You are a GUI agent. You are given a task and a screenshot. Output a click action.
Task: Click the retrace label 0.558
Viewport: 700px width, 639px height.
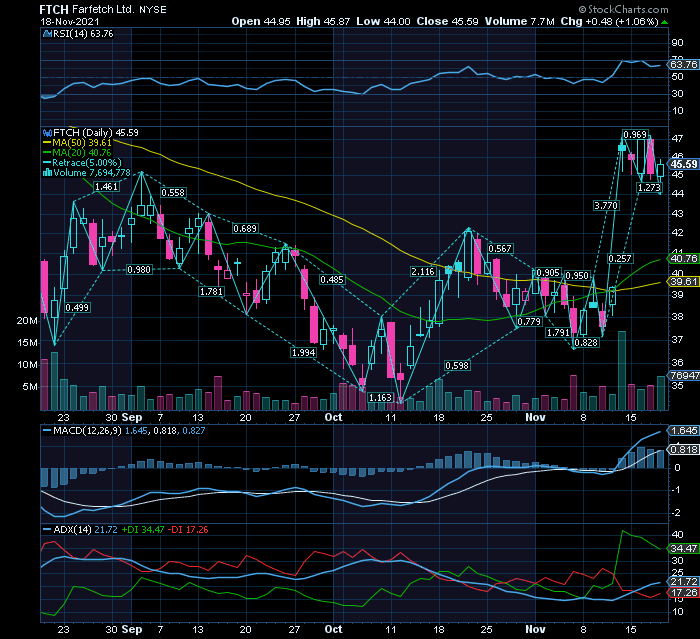(173, 192)
